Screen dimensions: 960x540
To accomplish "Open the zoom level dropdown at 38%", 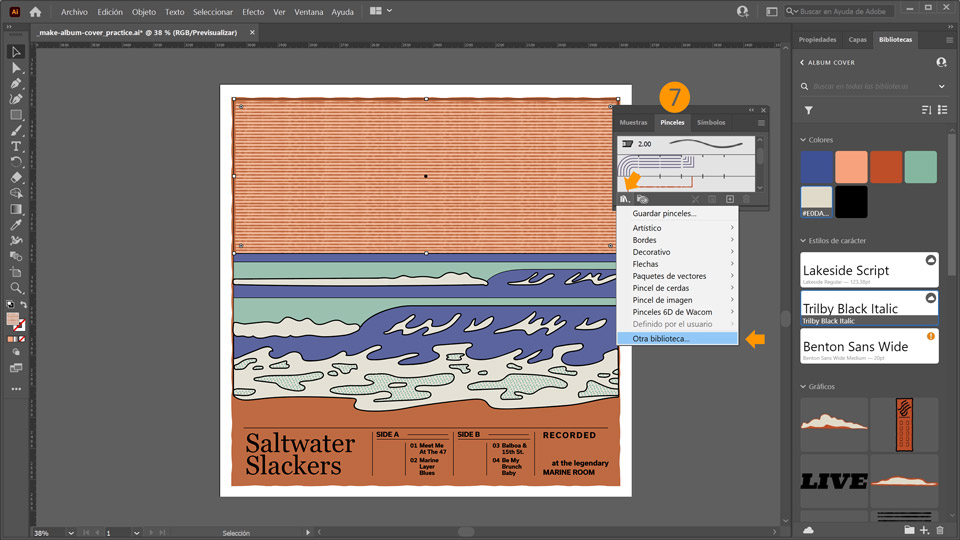I will (x=72, y=533).
